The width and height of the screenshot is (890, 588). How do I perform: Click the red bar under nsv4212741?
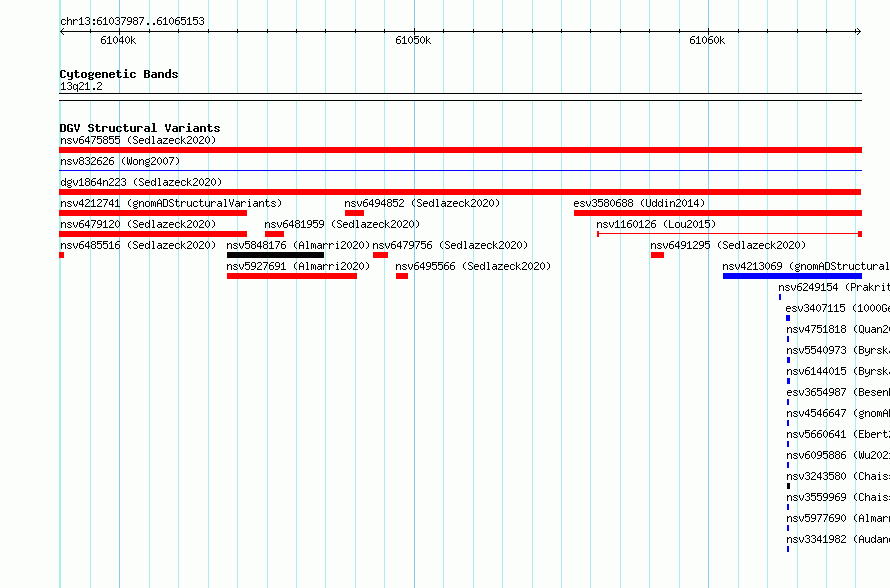click(153, 213)
